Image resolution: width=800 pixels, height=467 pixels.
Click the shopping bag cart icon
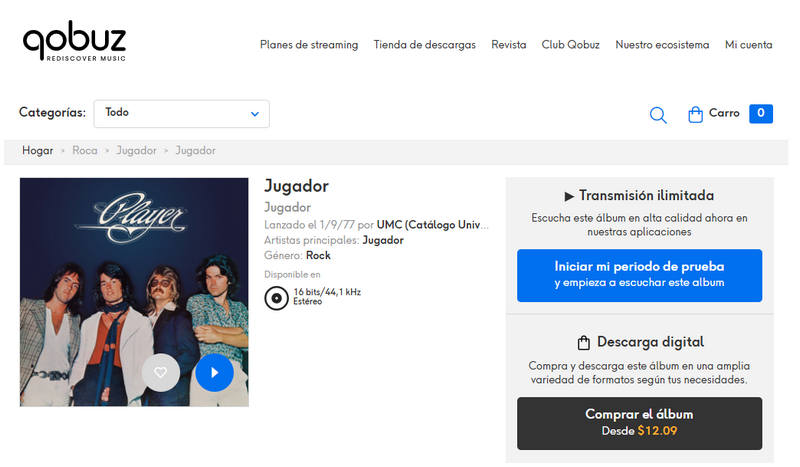696,114
